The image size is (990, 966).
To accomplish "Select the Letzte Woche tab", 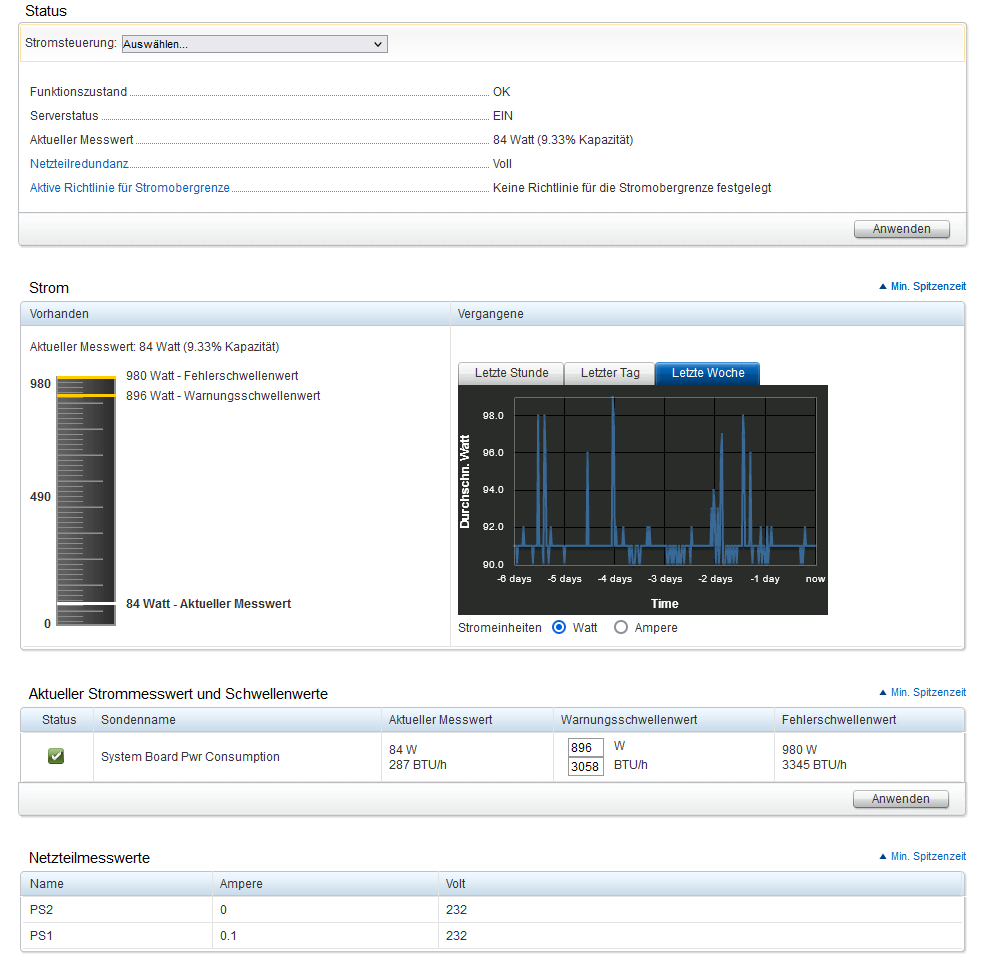I will pyautogui.click(x=708, y=373).
